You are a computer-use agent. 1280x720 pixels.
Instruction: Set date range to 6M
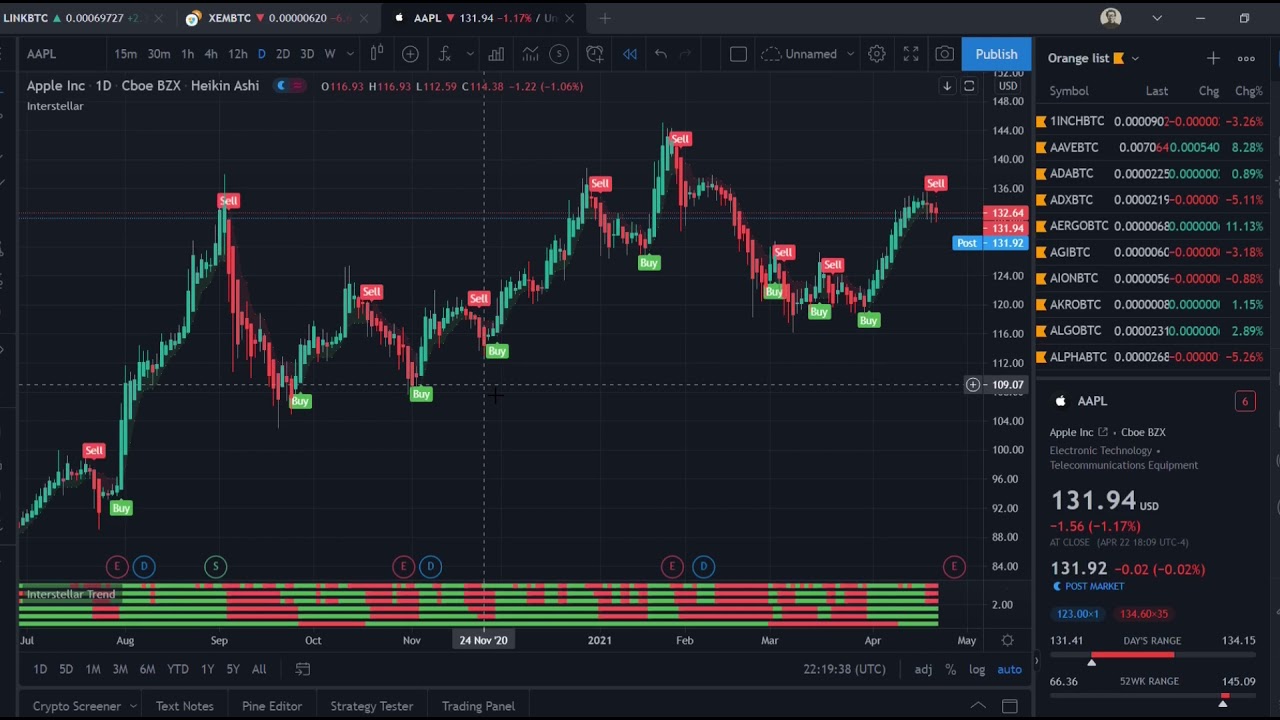147,669
